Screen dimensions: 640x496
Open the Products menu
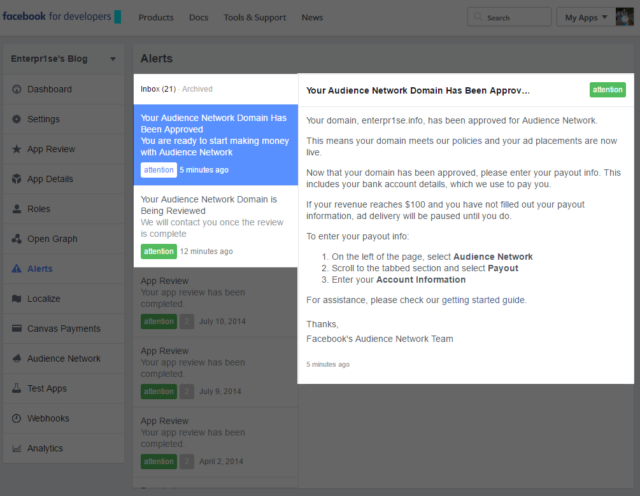[x=156, y=18]
